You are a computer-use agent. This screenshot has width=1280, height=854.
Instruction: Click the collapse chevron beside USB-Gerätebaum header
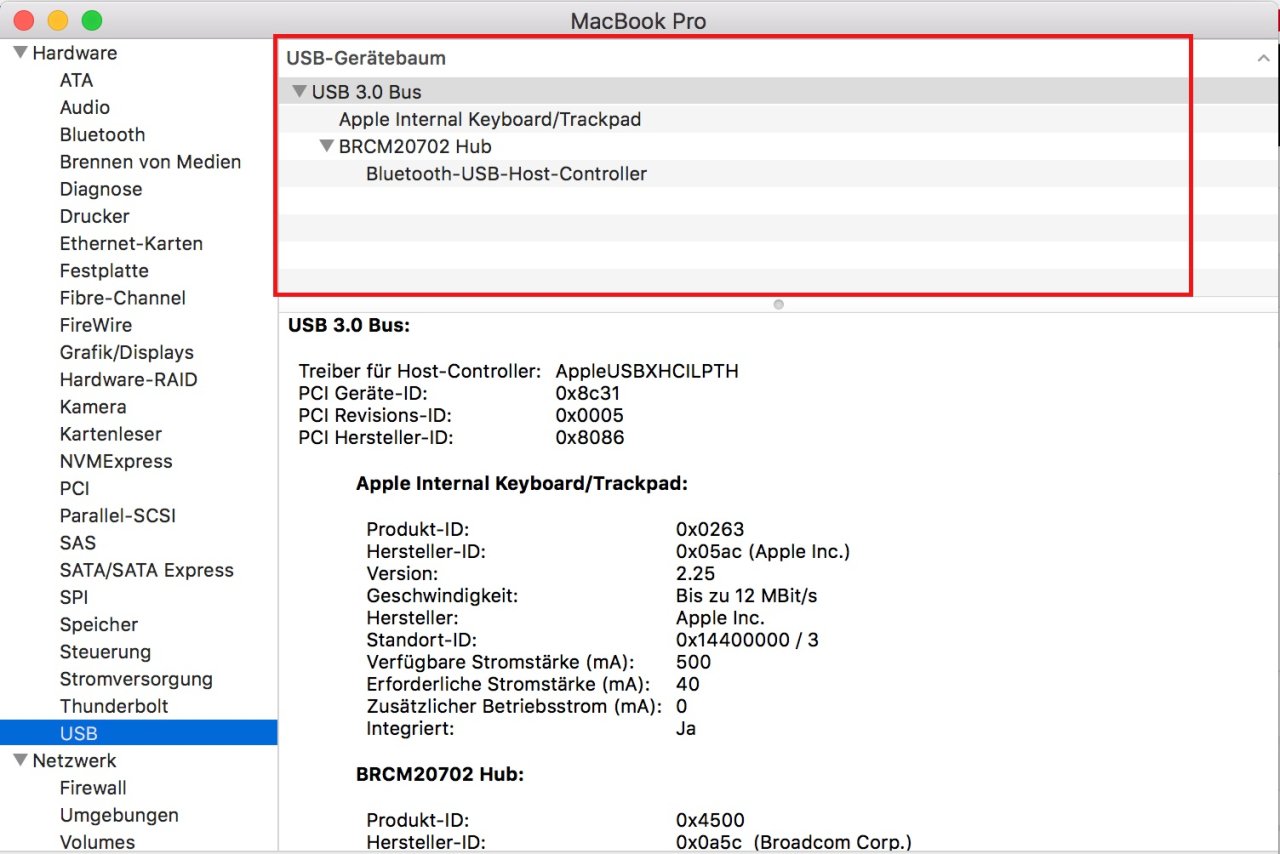(1263, 59)
